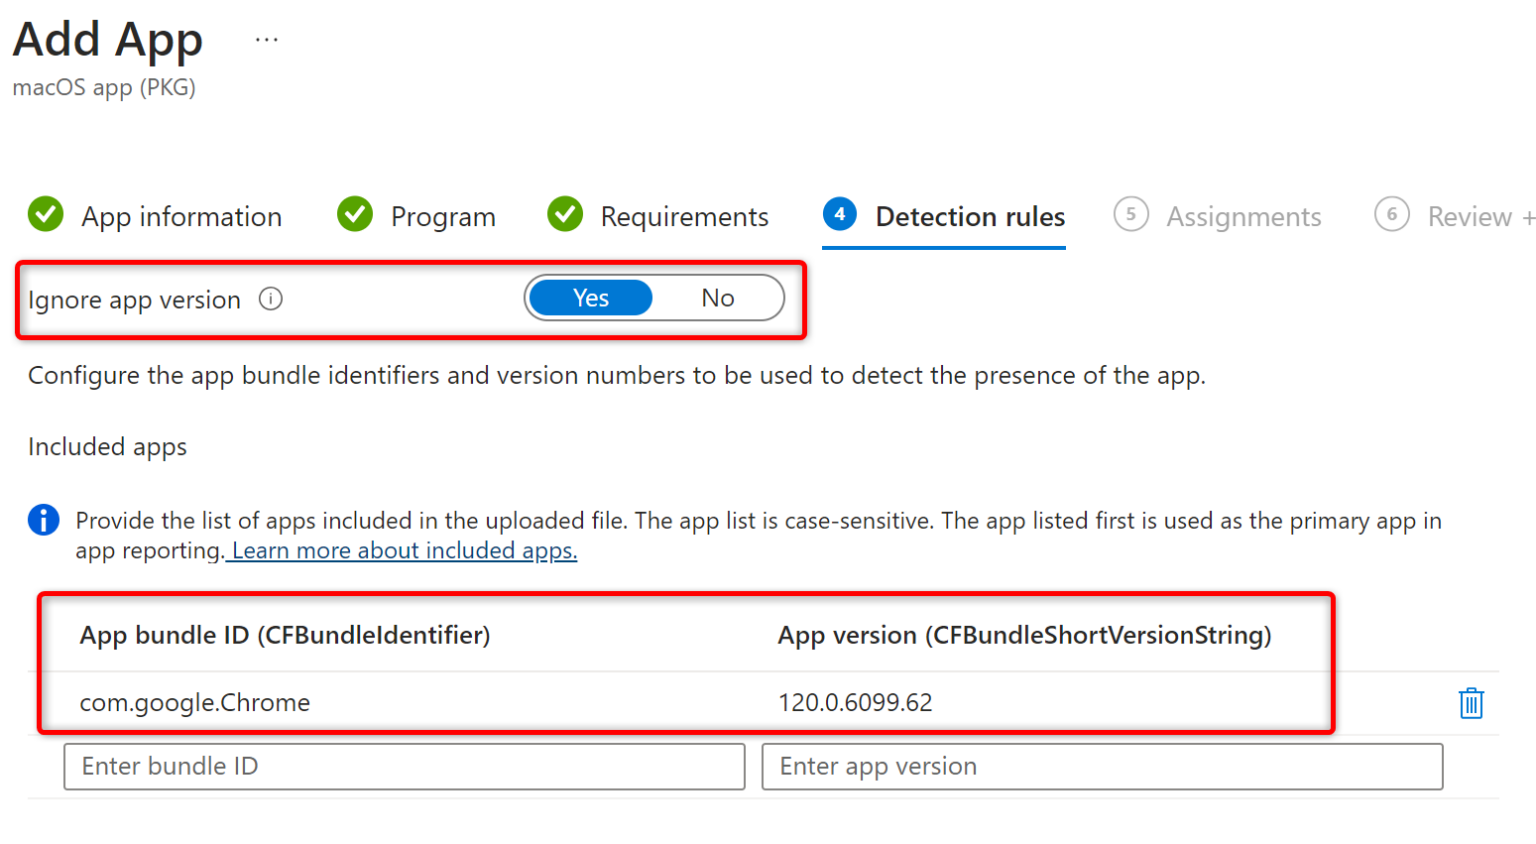Image resolution: width=1536 pixels, height=844 pixels.
Task: Select the com.google.Chrome bundle ID entry
Action: (x=195, y=703)
